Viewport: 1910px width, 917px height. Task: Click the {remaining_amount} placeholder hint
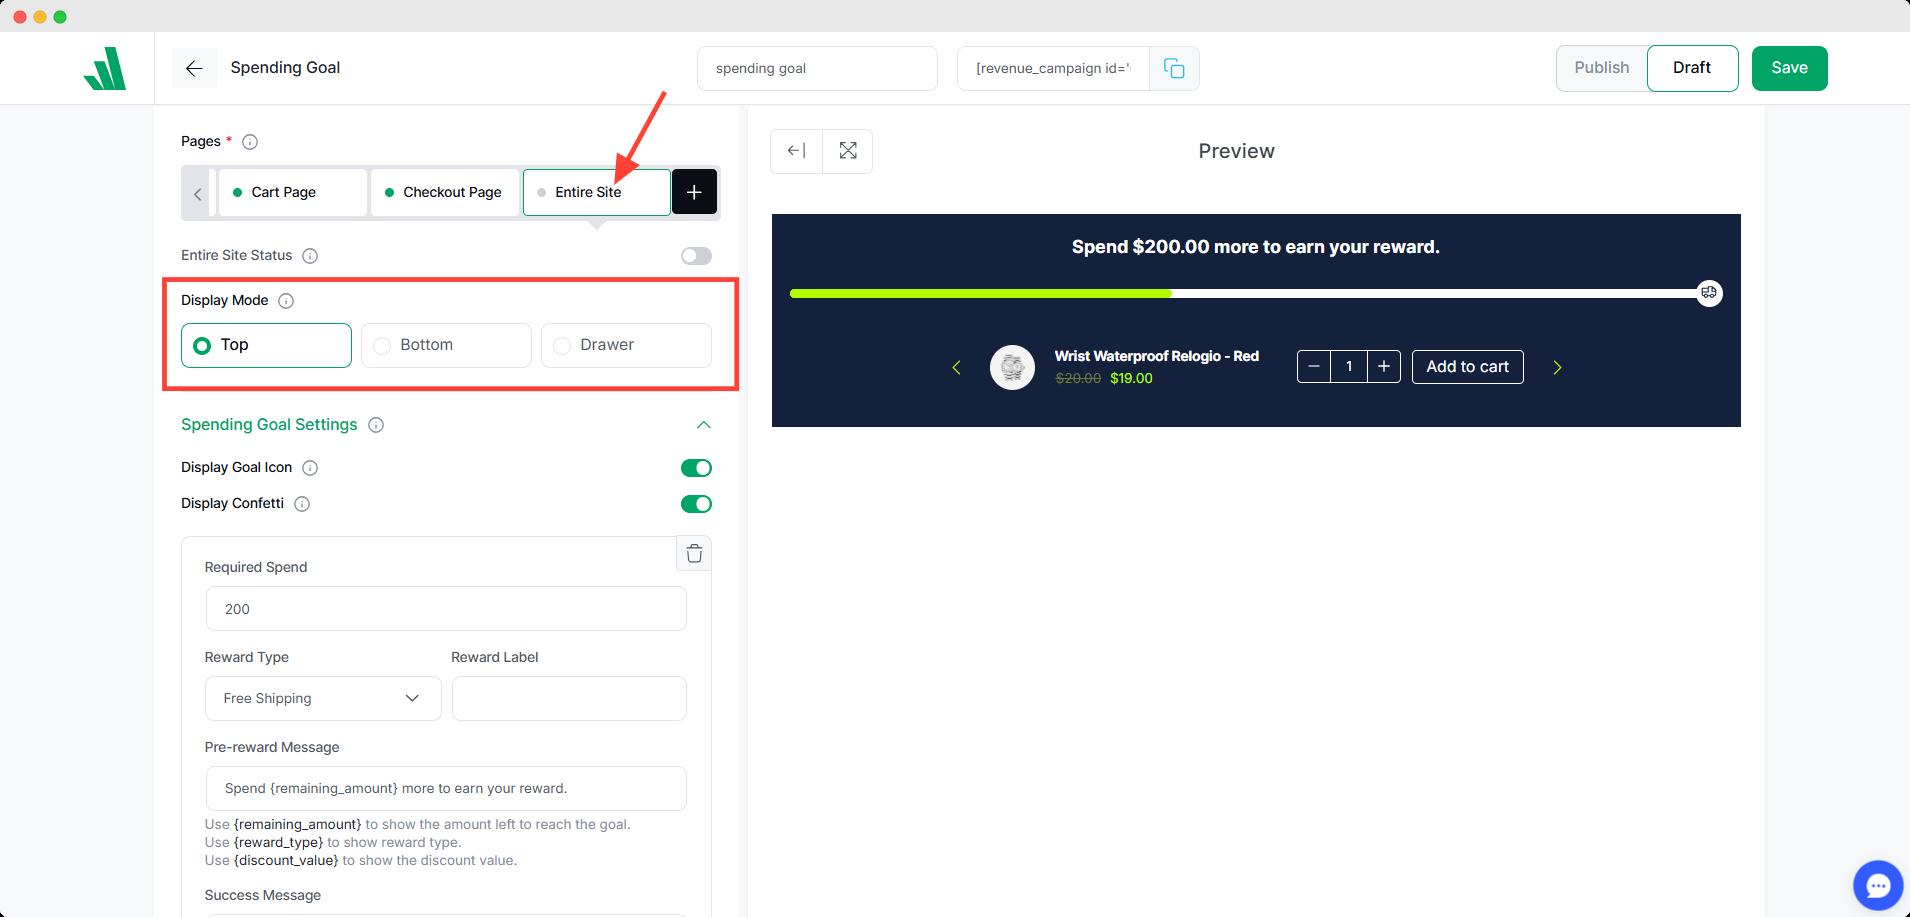pos(298,825)
